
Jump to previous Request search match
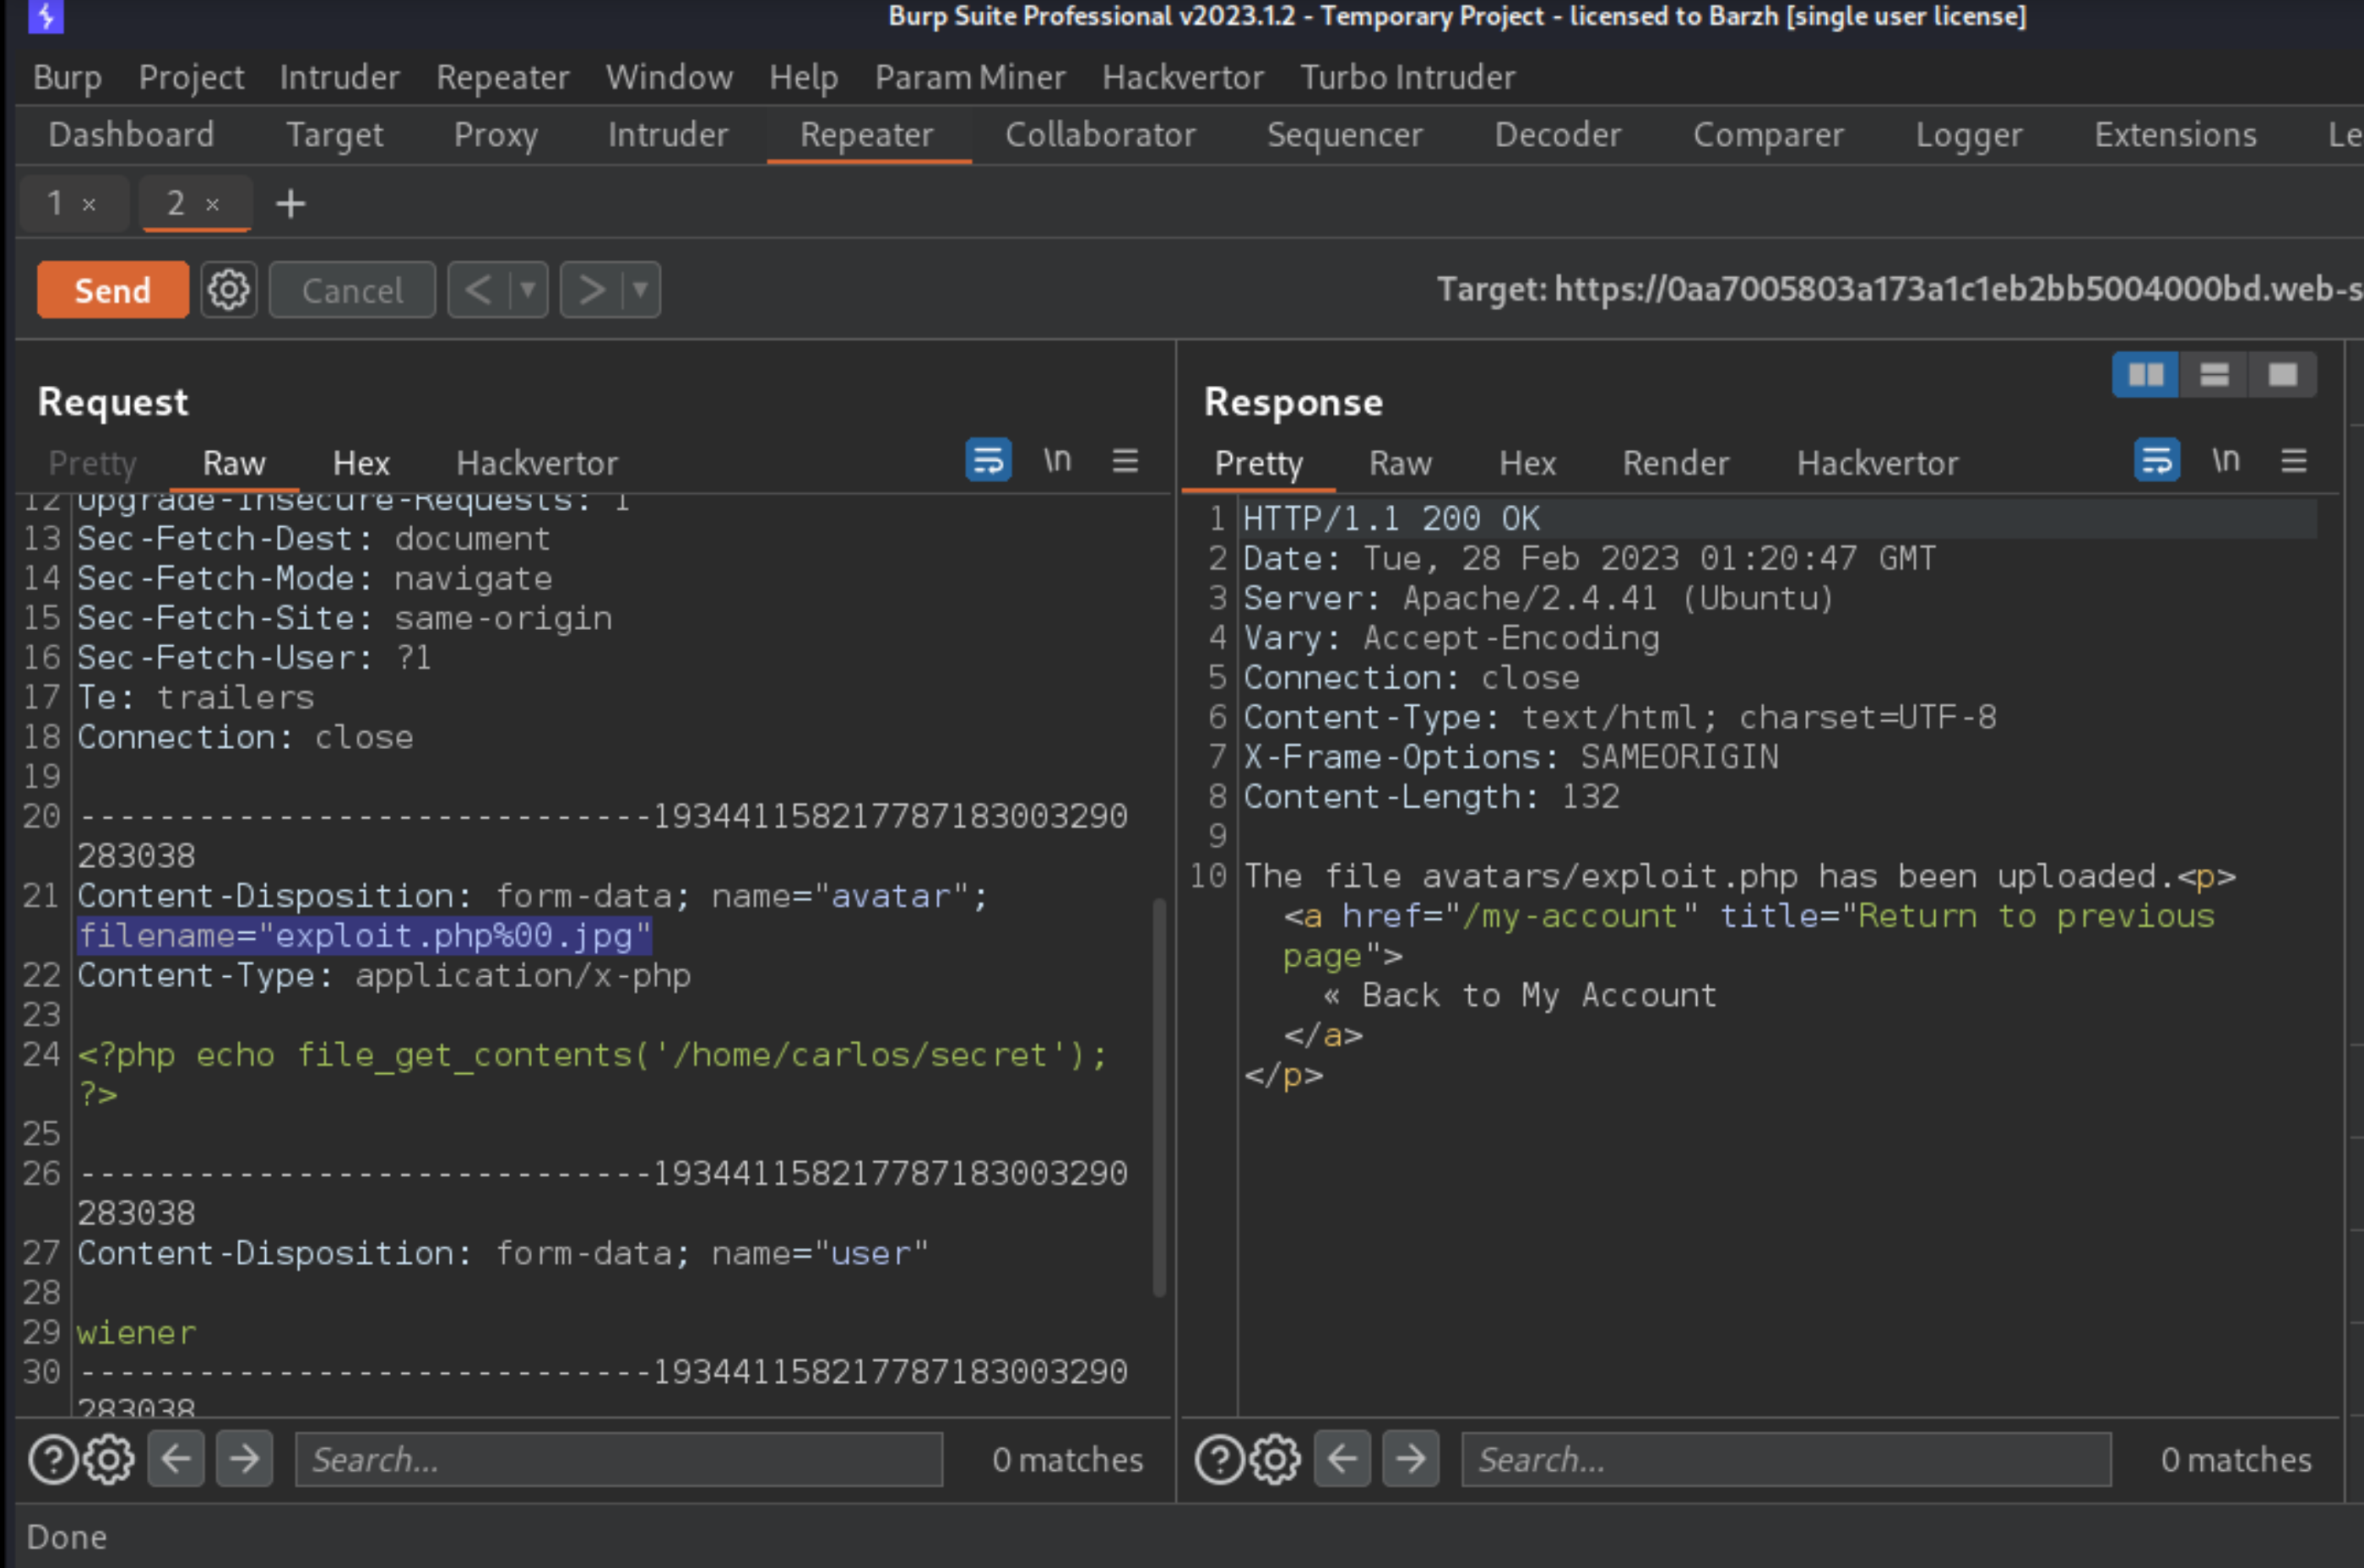[176, 1459]
